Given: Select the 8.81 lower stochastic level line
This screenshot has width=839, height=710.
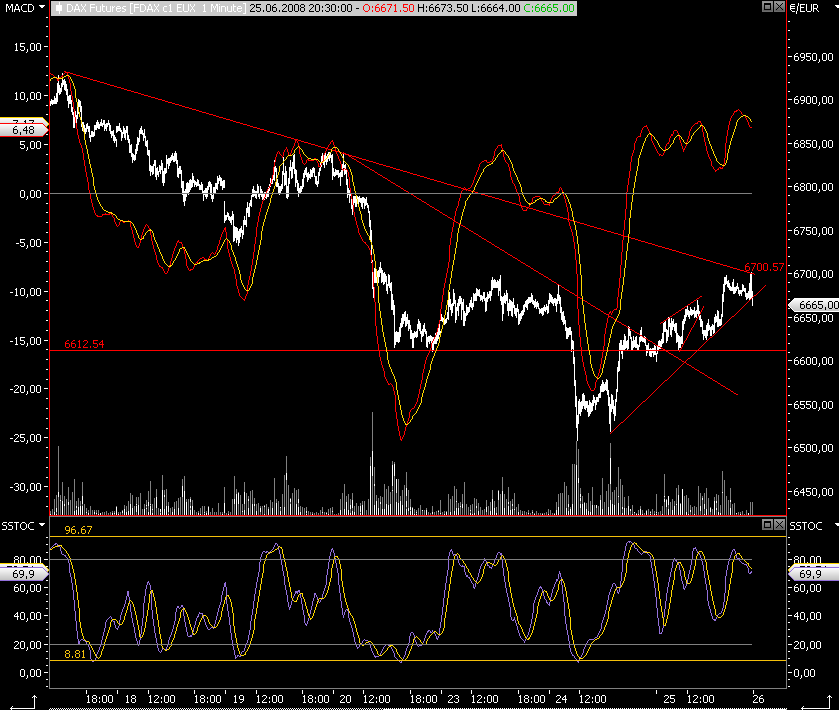Looking at the screenshot, I should [417, 661].
